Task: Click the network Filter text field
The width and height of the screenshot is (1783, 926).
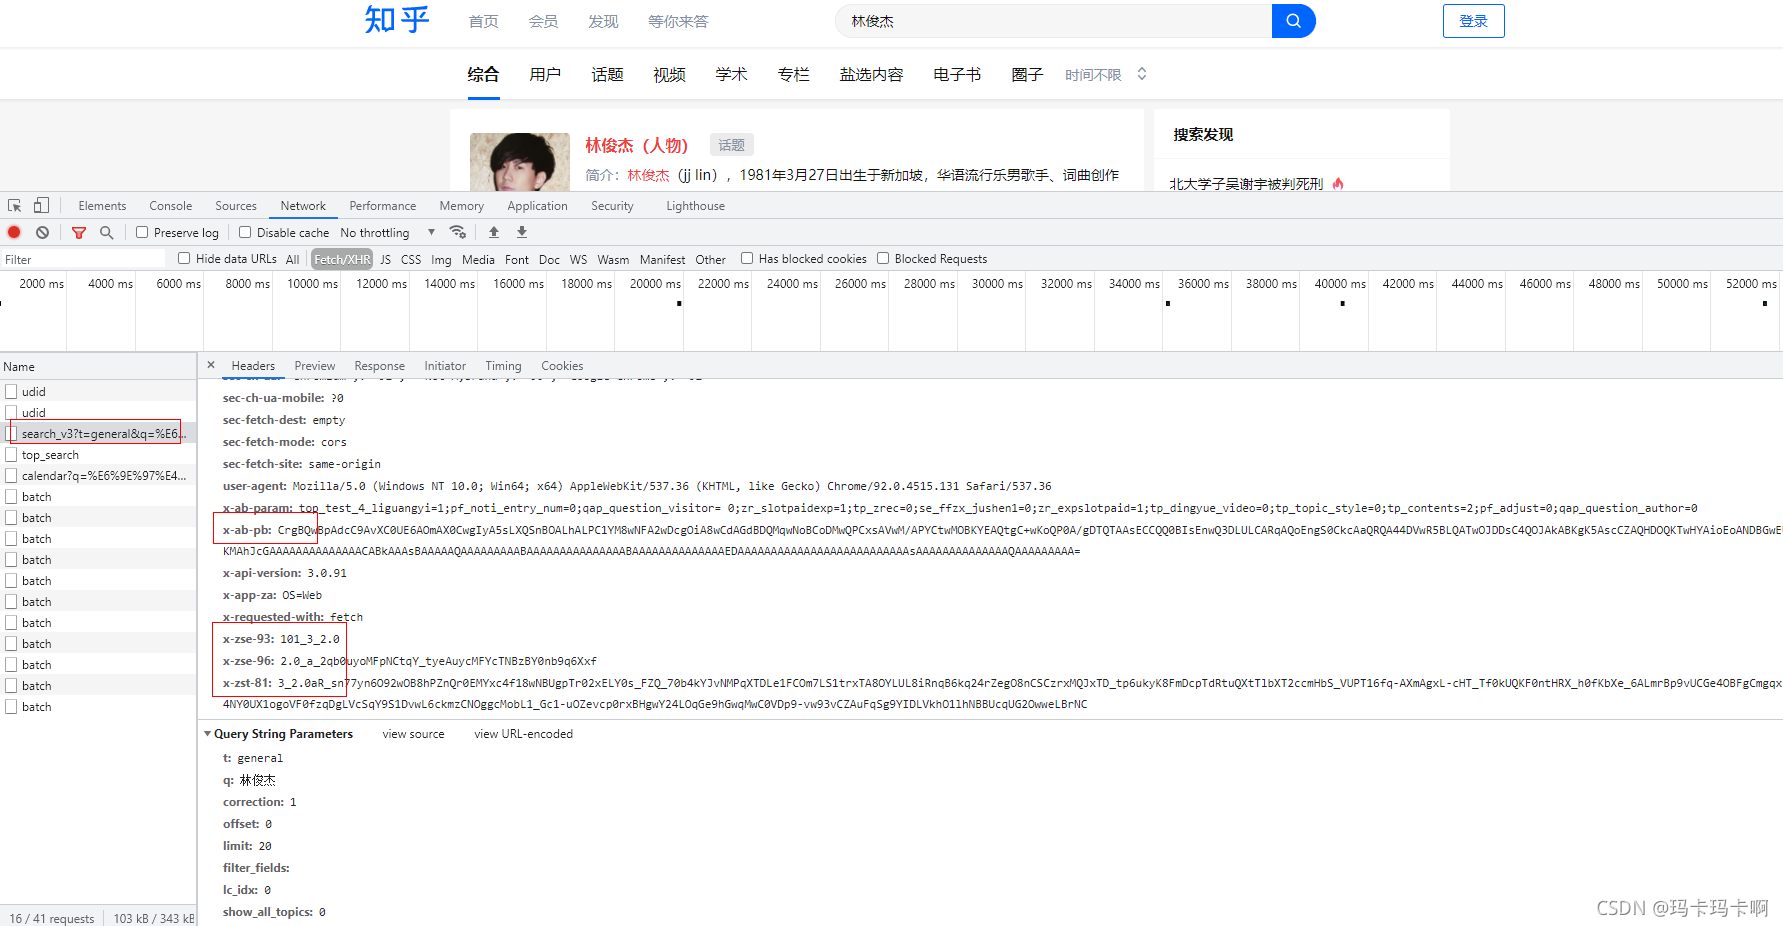Action: [x=84, y=259]
